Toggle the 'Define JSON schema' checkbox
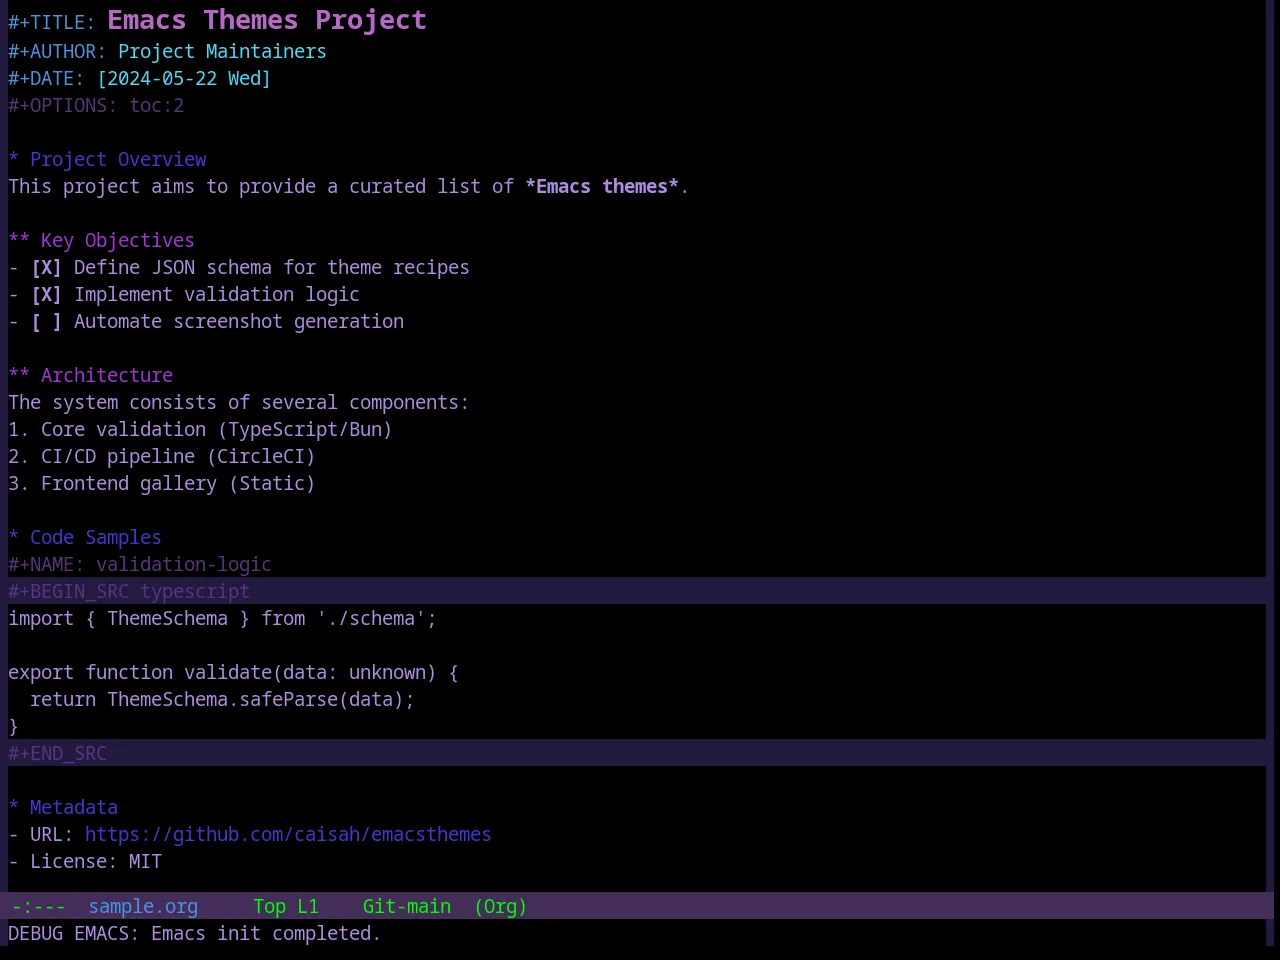 click(x=46, y=267)
